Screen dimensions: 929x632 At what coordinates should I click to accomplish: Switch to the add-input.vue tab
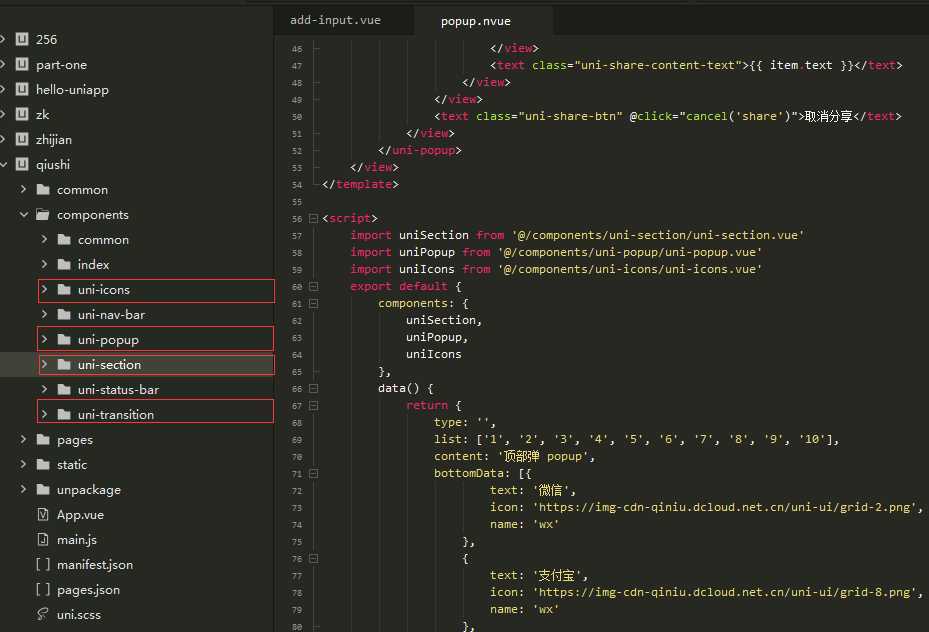[335, 20]
